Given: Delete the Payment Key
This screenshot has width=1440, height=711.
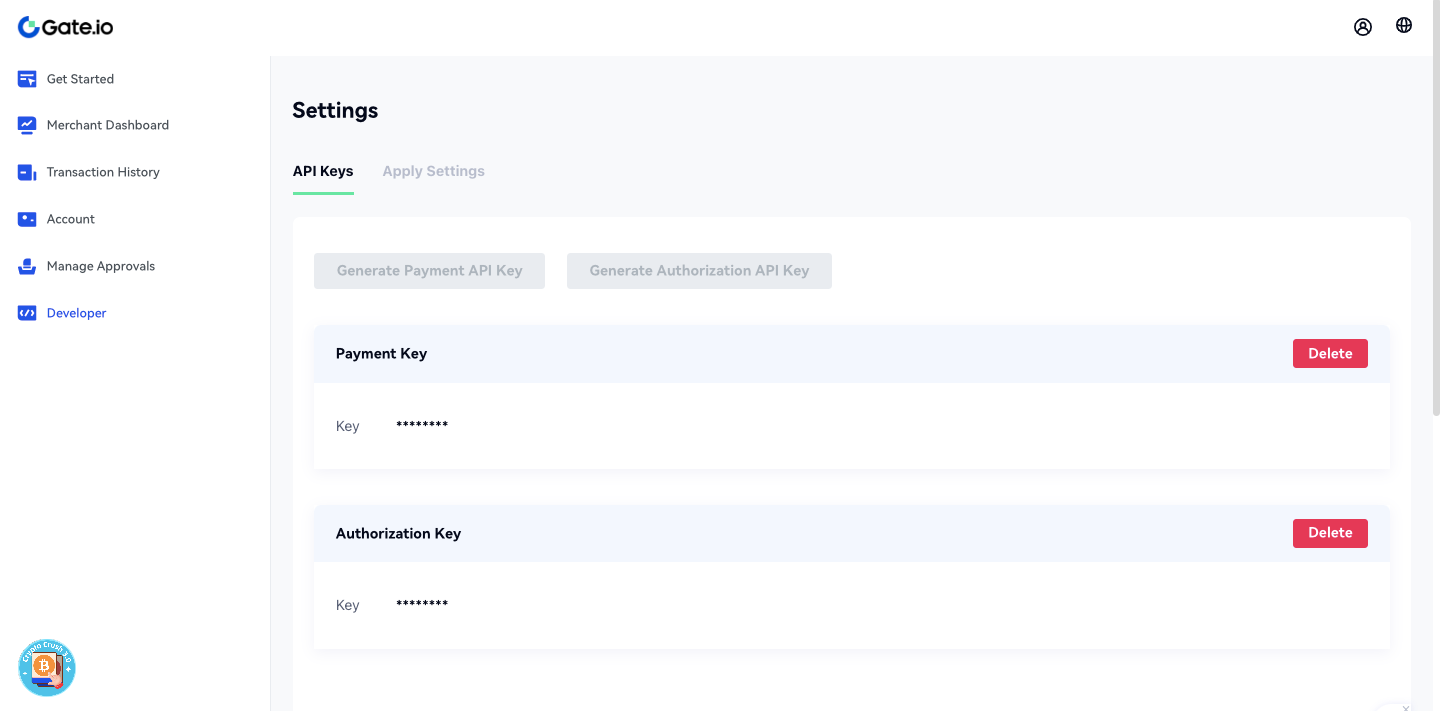Looking at the screenshot, I should pos(1330,353).
